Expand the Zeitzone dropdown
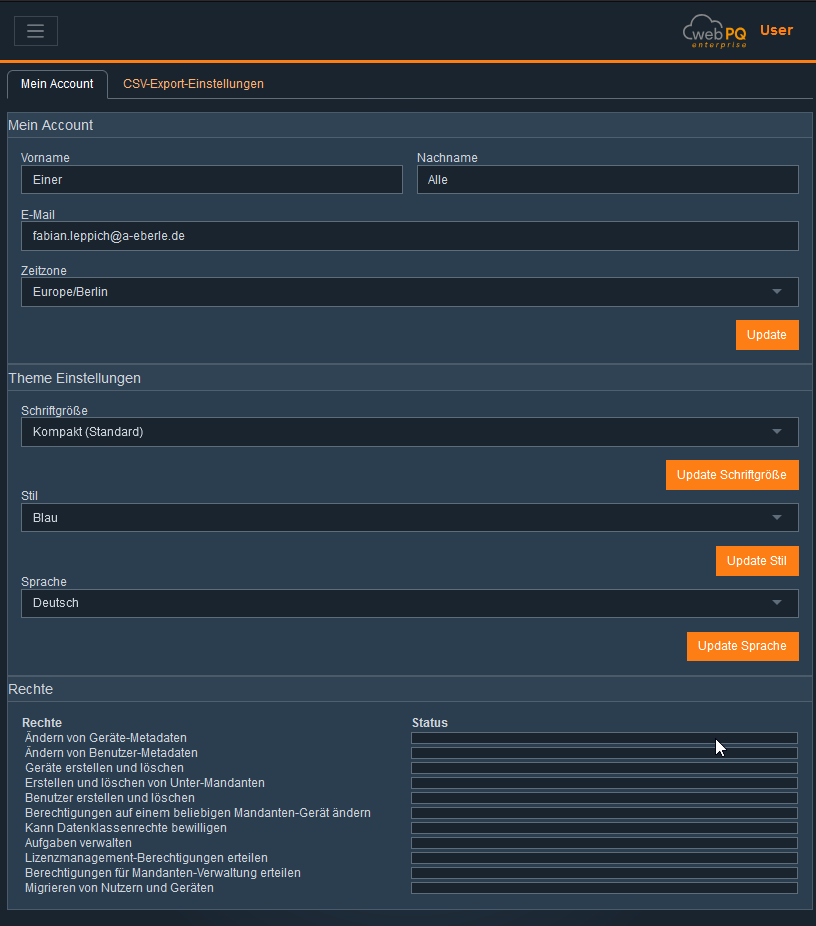Screen dimensions: 816x926 click(x=409, y=292)
